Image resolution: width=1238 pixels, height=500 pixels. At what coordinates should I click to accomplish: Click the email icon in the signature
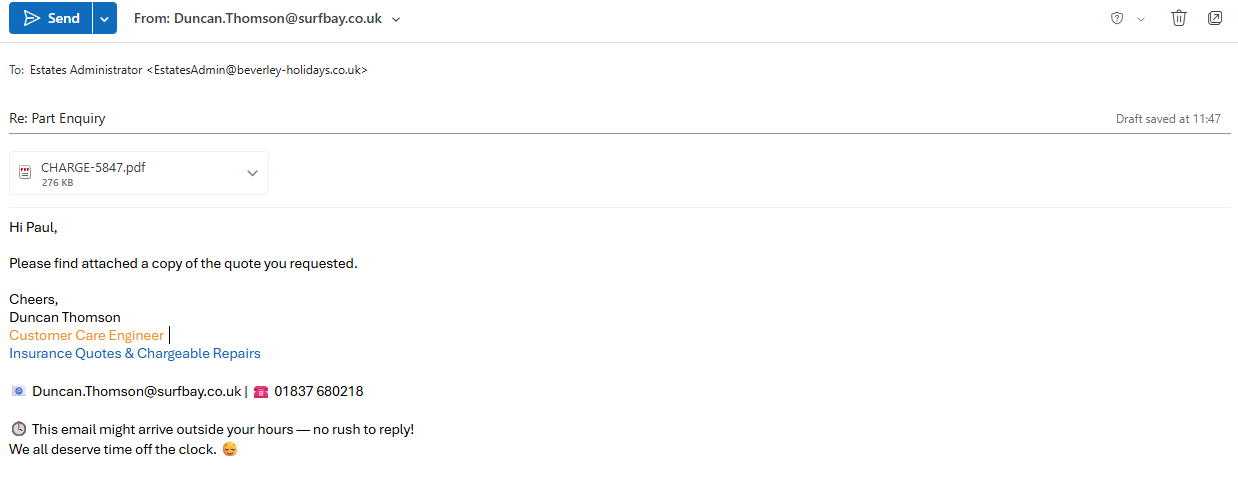pos(18,391)
